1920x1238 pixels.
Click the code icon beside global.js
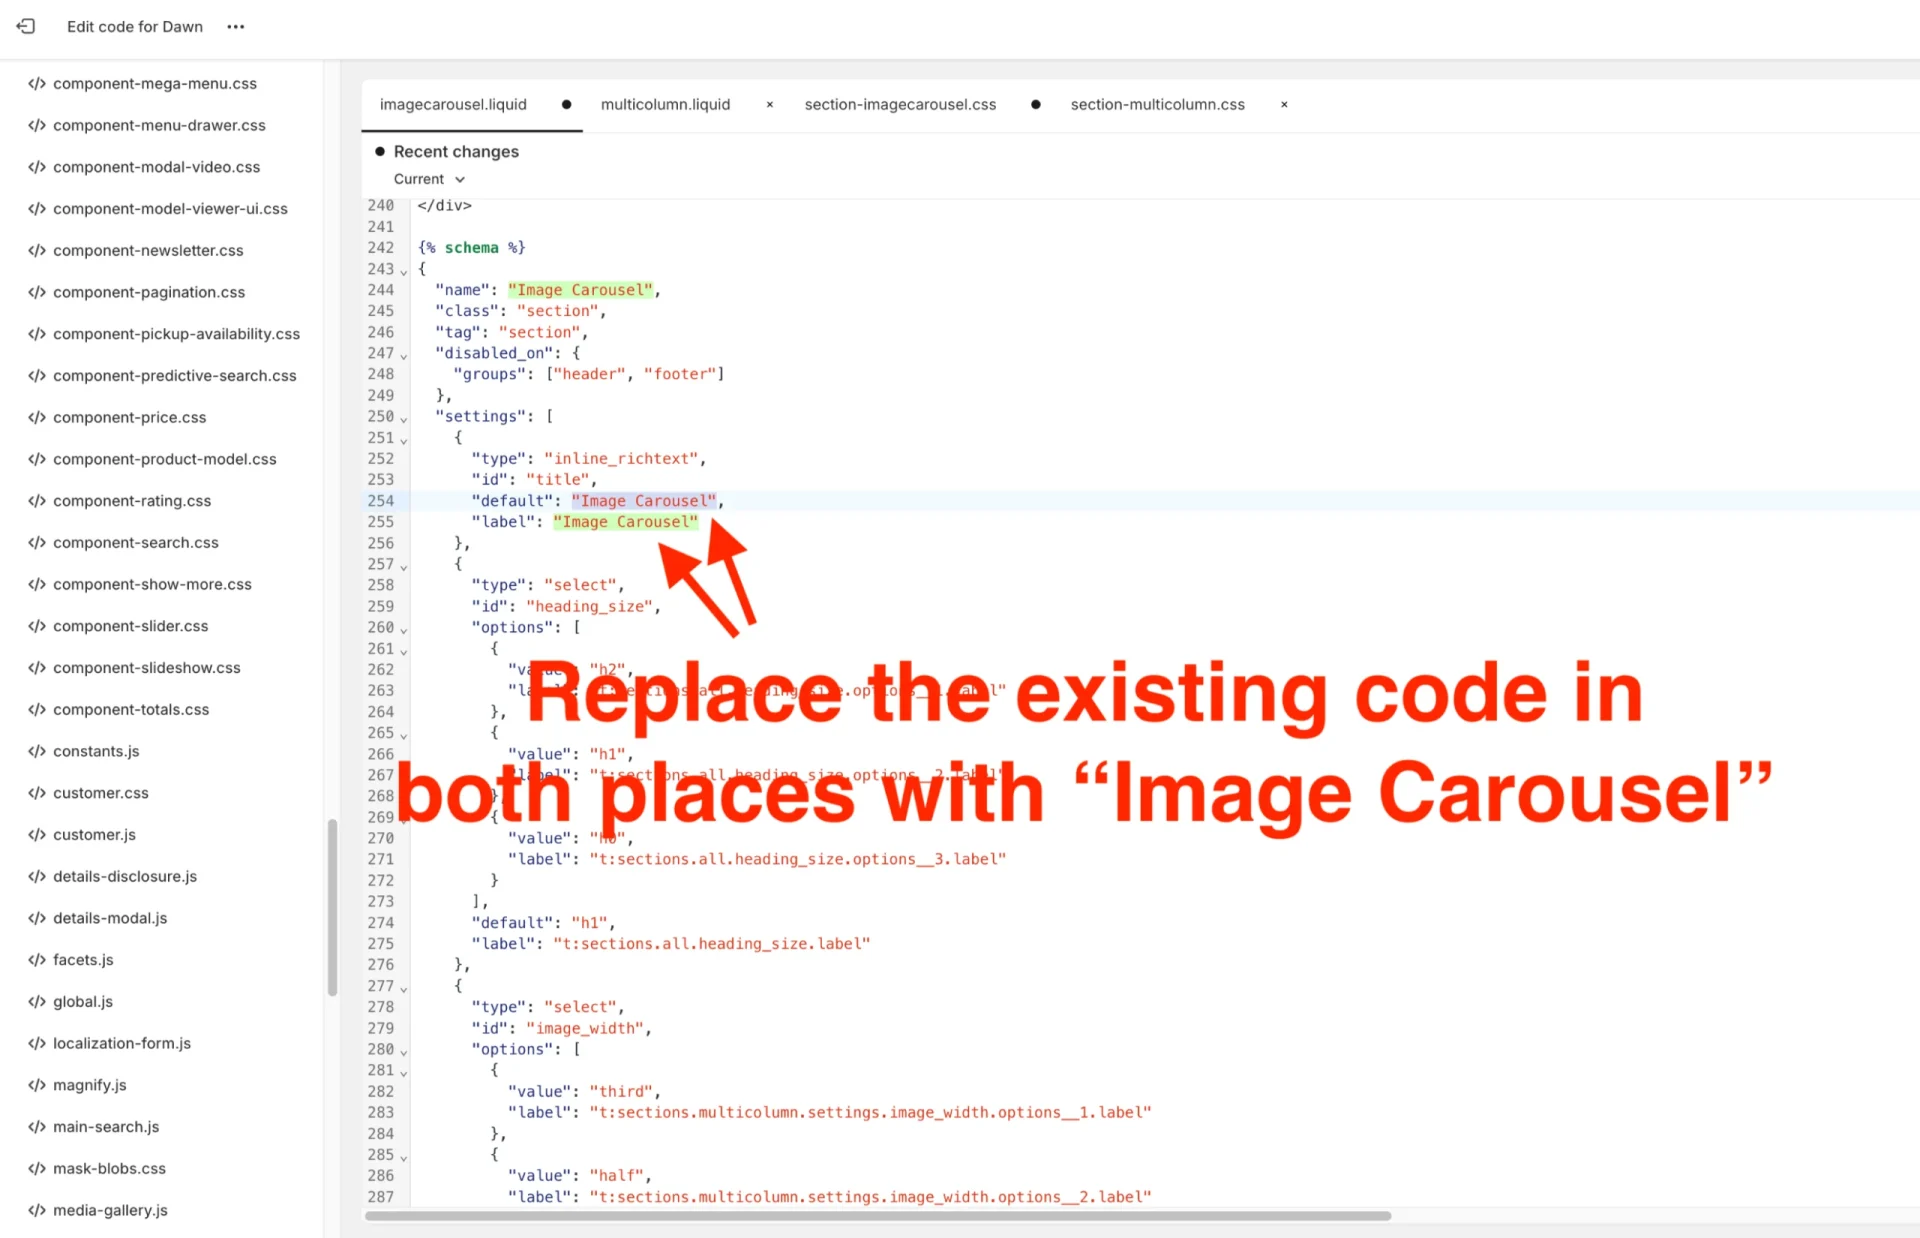36,1001
